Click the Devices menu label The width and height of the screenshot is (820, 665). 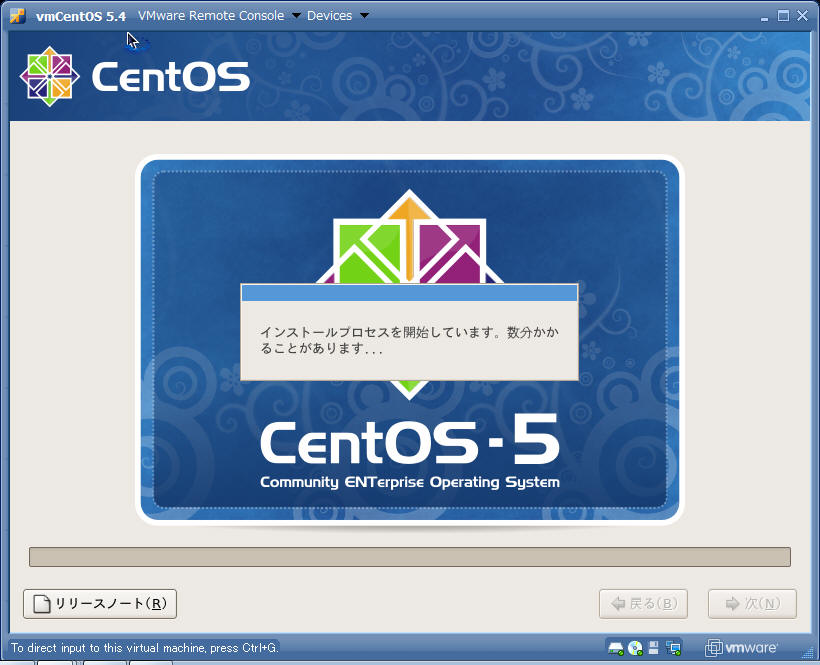point(329,16)
